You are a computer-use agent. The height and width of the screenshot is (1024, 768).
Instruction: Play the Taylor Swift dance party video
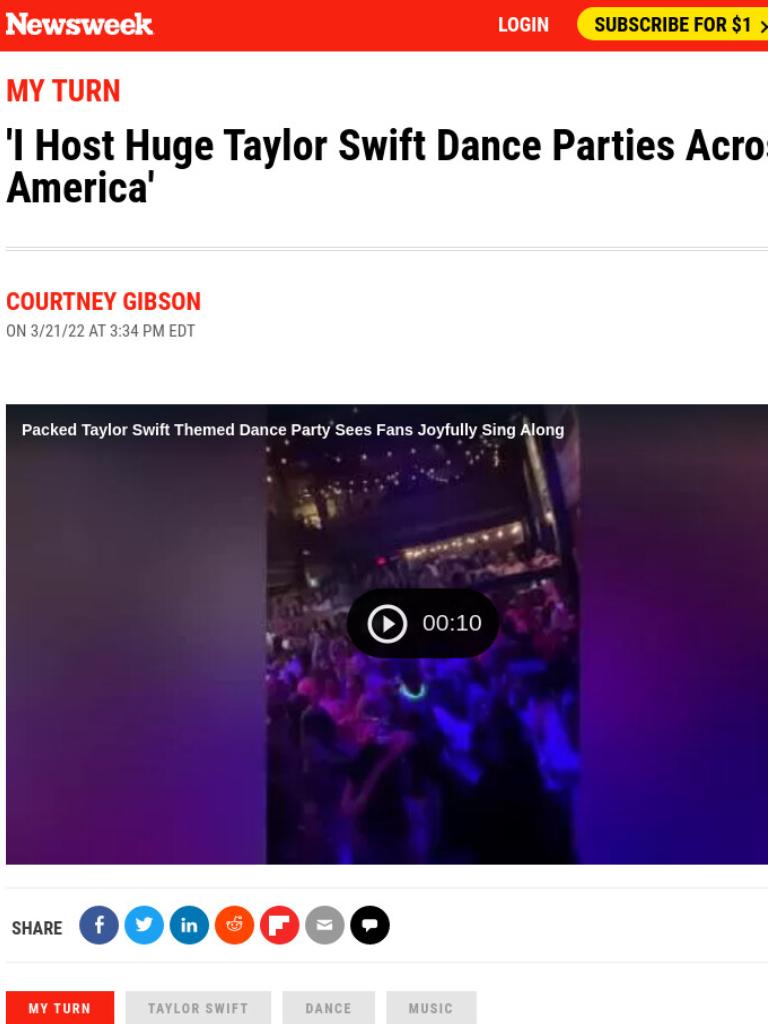(423, 623)
